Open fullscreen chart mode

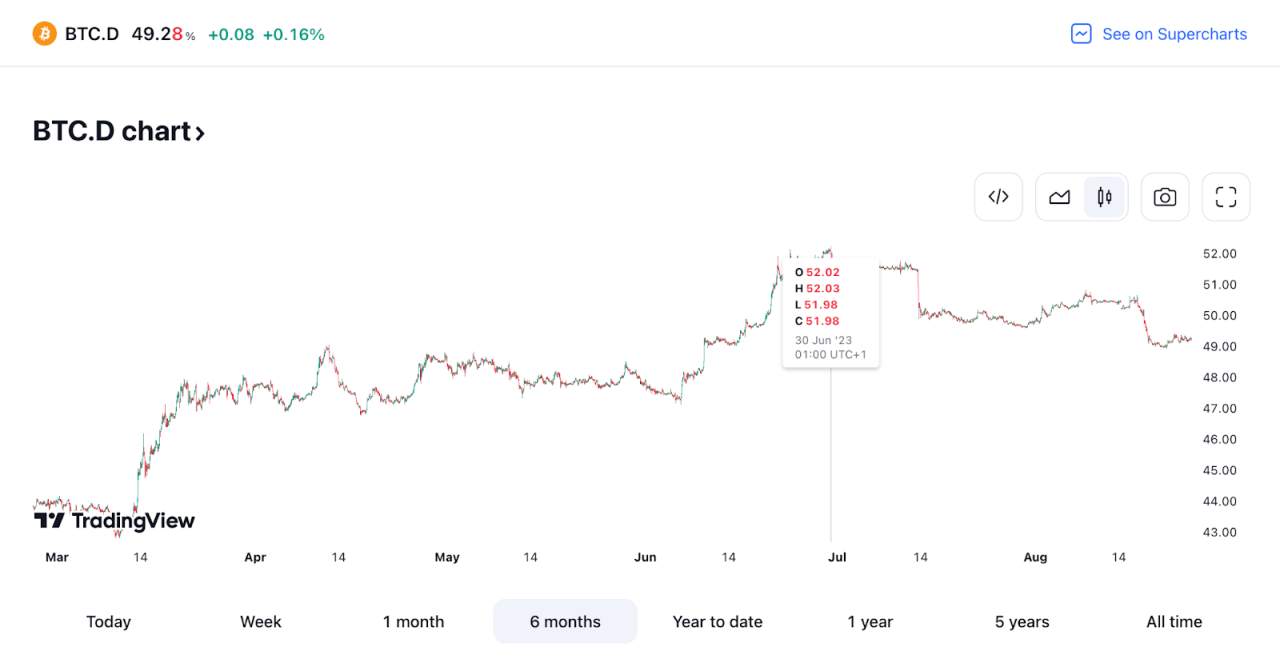[x=1226, y=197]
